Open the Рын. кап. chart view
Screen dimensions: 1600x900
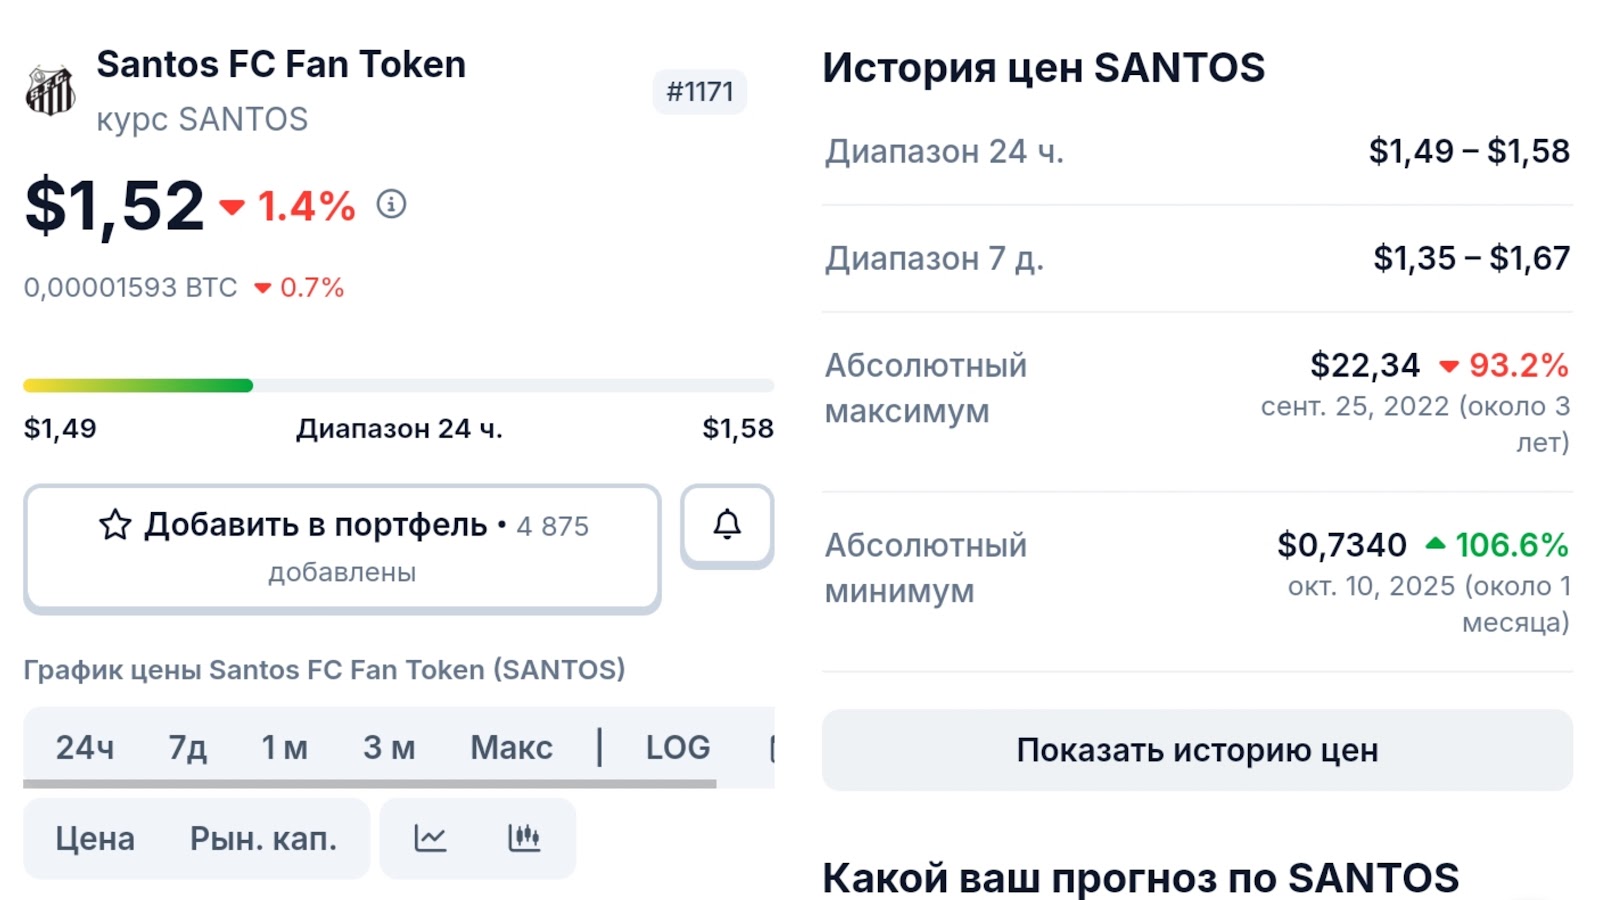point(263,838)
